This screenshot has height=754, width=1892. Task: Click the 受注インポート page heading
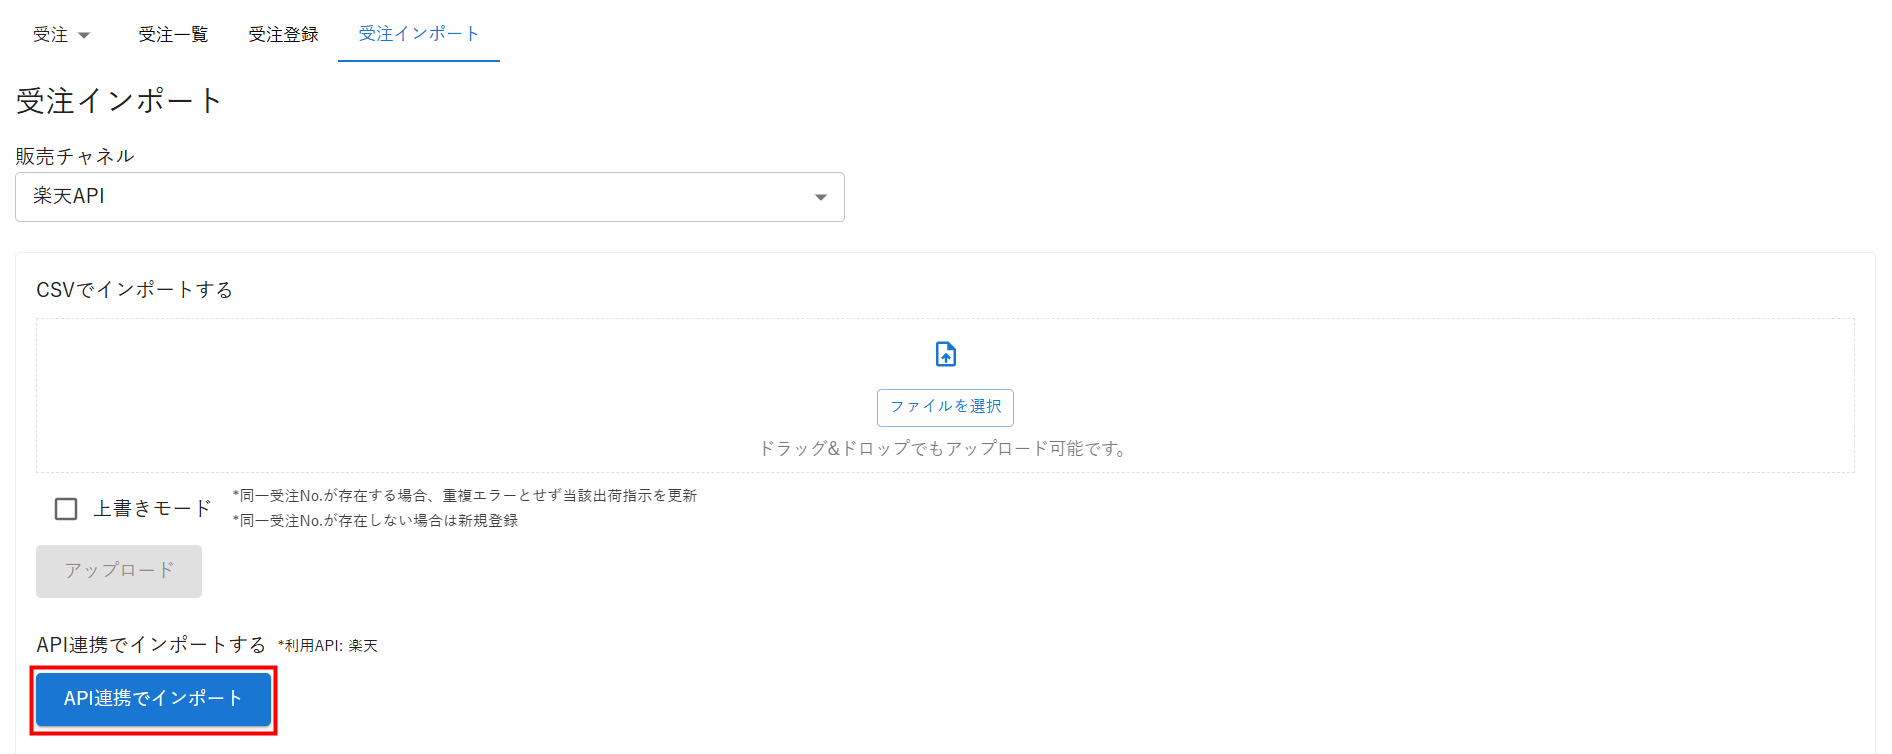pyautogui.click(x=119, y=101)
